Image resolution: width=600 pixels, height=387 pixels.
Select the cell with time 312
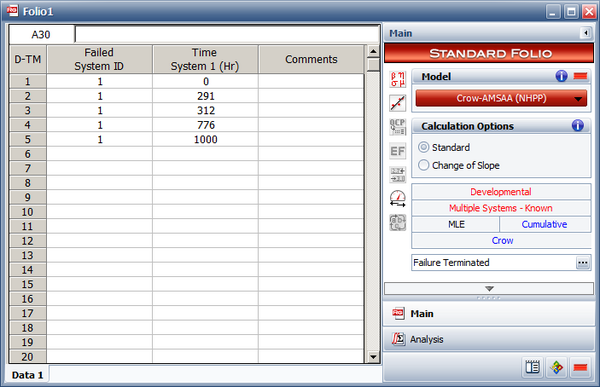(x=205, y=111)
